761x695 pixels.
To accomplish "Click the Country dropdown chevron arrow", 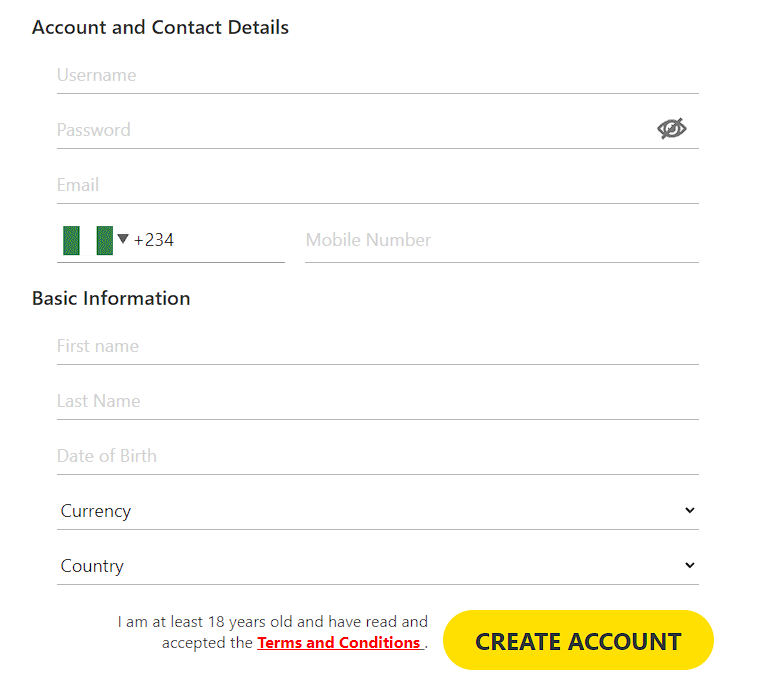I will coord(689,566).
